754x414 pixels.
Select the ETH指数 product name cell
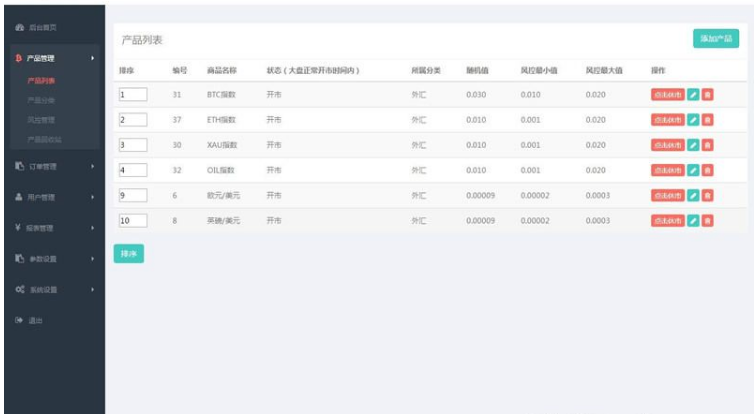(221, 120)
